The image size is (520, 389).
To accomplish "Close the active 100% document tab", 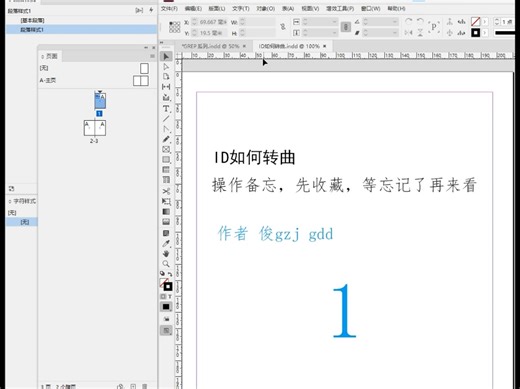I will click(325, 46).
